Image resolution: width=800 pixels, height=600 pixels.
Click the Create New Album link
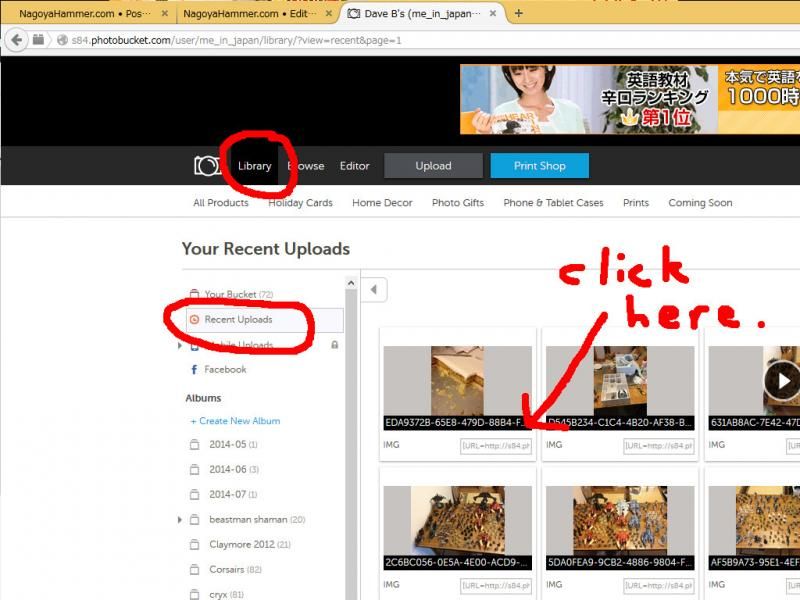235,421
